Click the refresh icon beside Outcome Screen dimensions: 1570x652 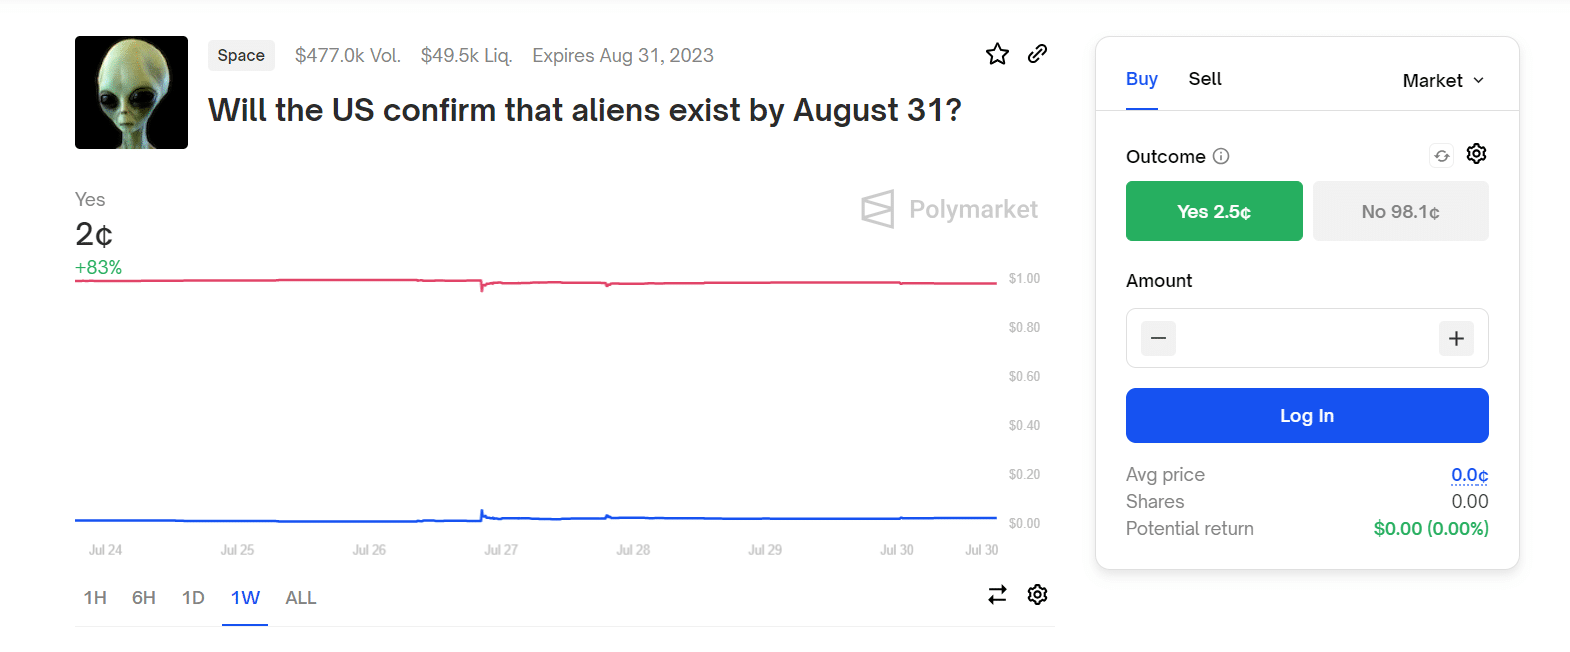click(1441, 156)
